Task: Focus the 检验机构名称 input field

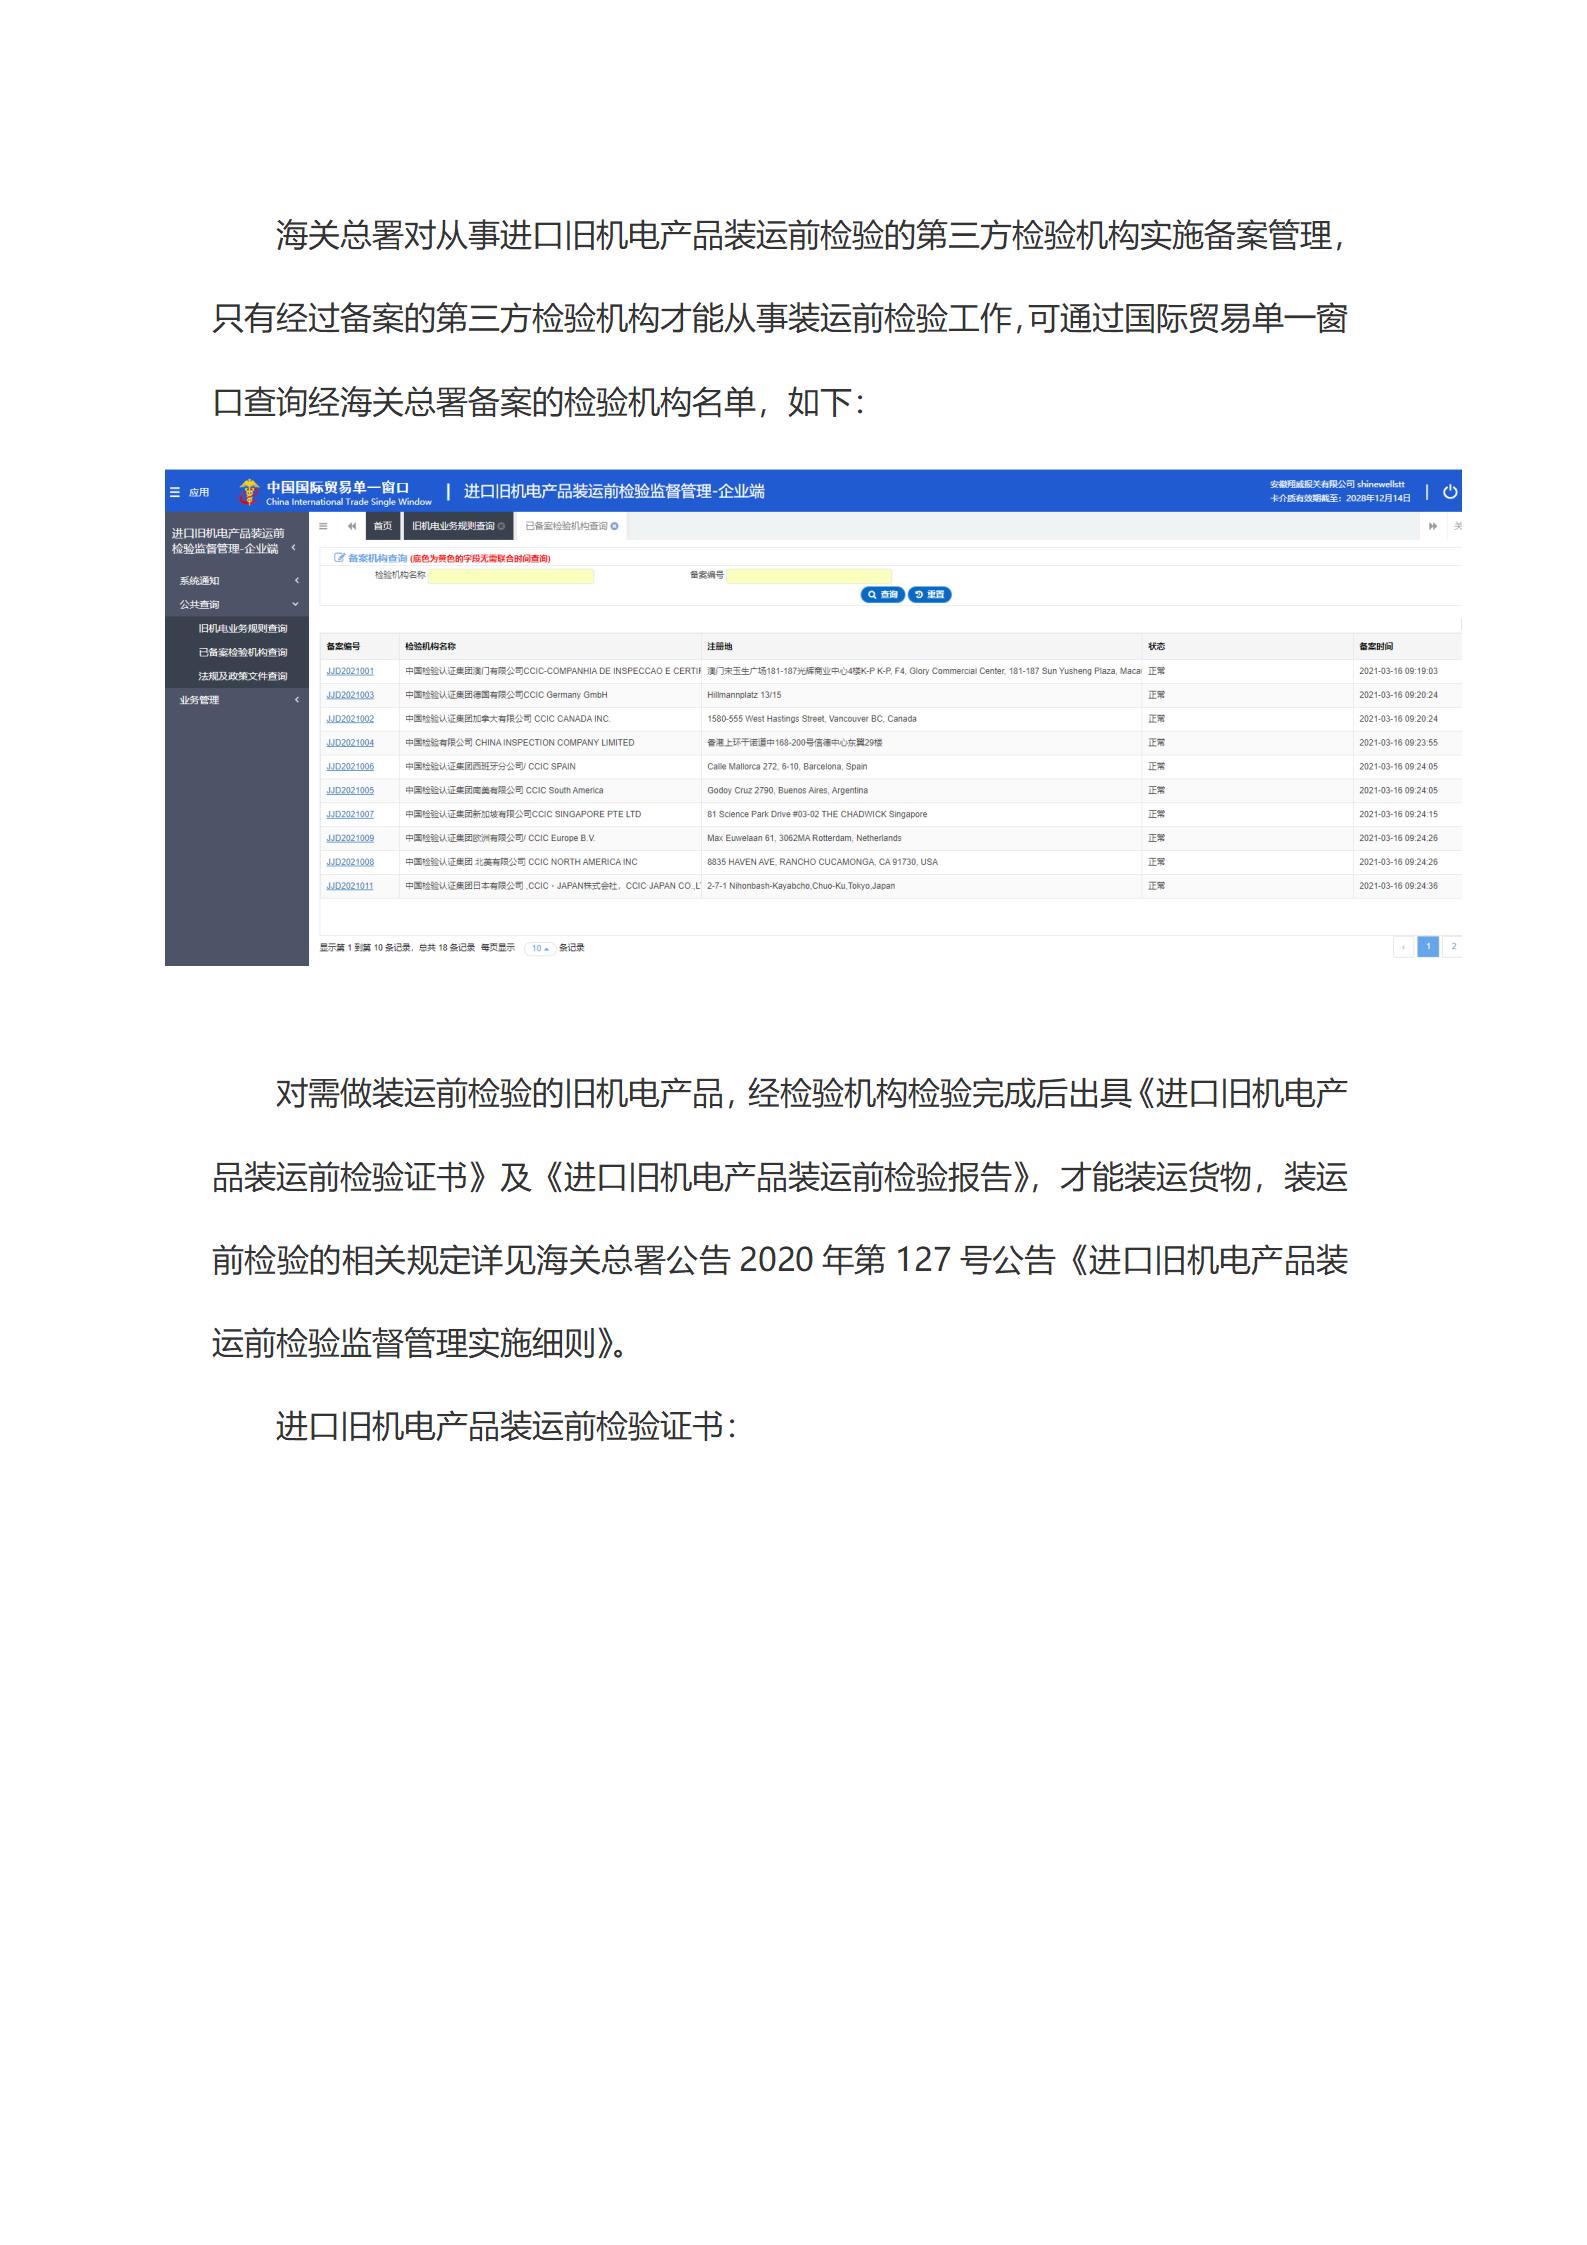Action: [511, 576]
